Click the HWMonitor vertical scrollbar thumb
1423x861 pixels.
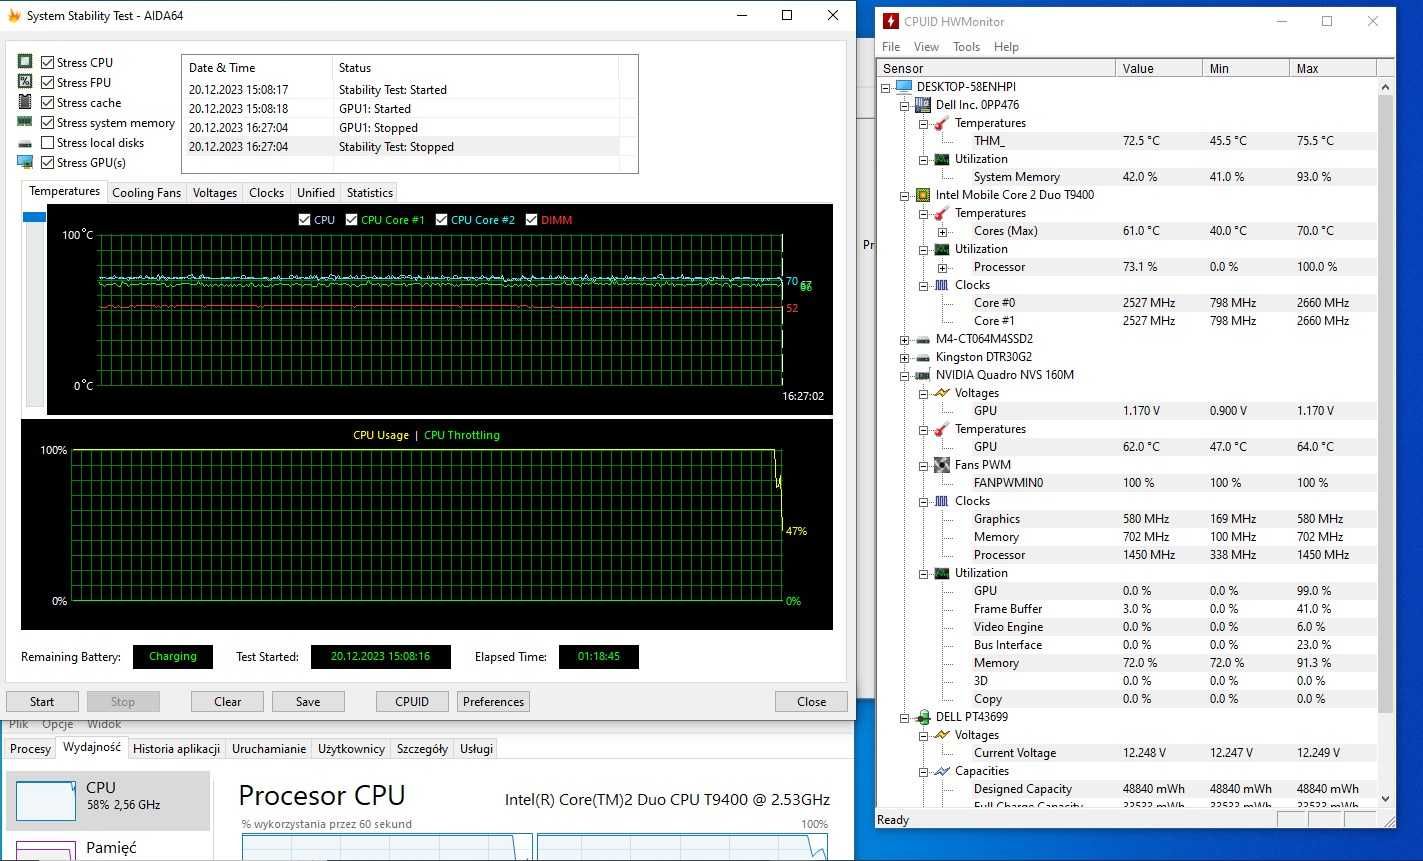tap(1385, 405)
